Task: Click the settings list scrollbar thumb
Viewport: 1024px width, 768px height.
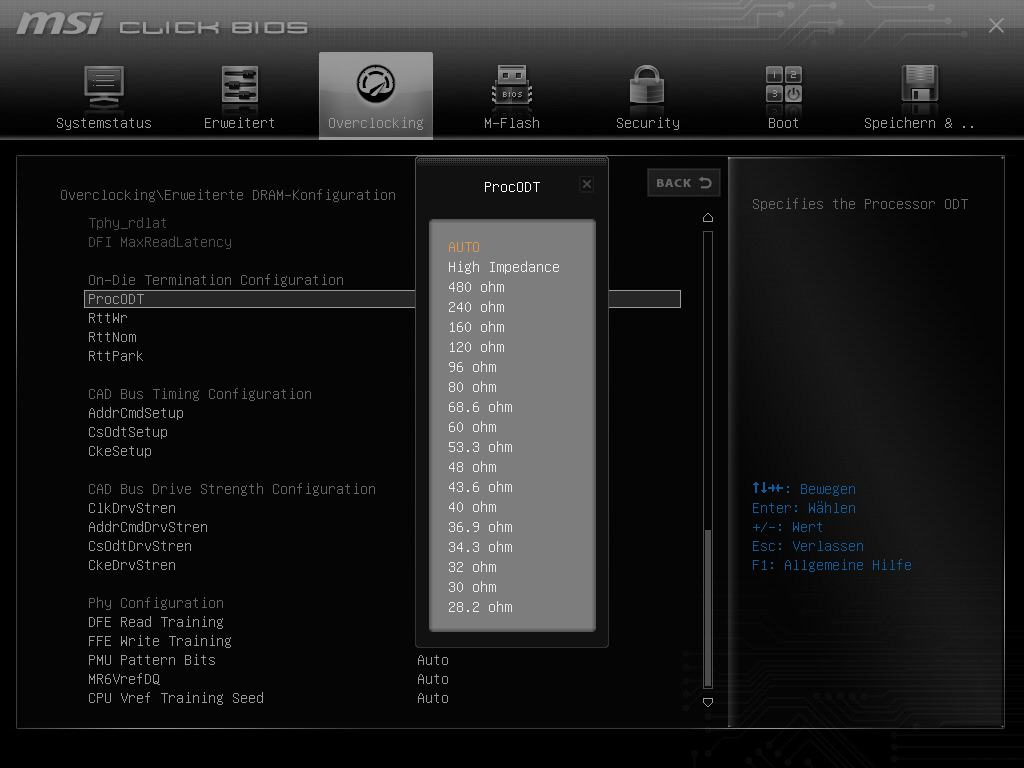Action: (707, 607)
